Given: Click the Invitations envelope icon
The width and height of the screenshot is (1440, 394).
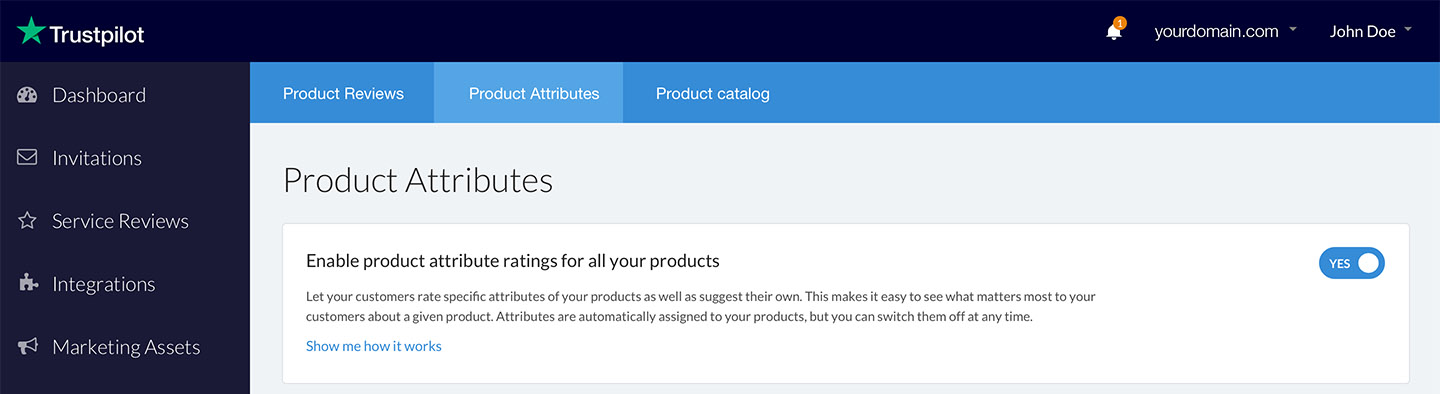Looking at the screenshot, I should tap(27, 158).
